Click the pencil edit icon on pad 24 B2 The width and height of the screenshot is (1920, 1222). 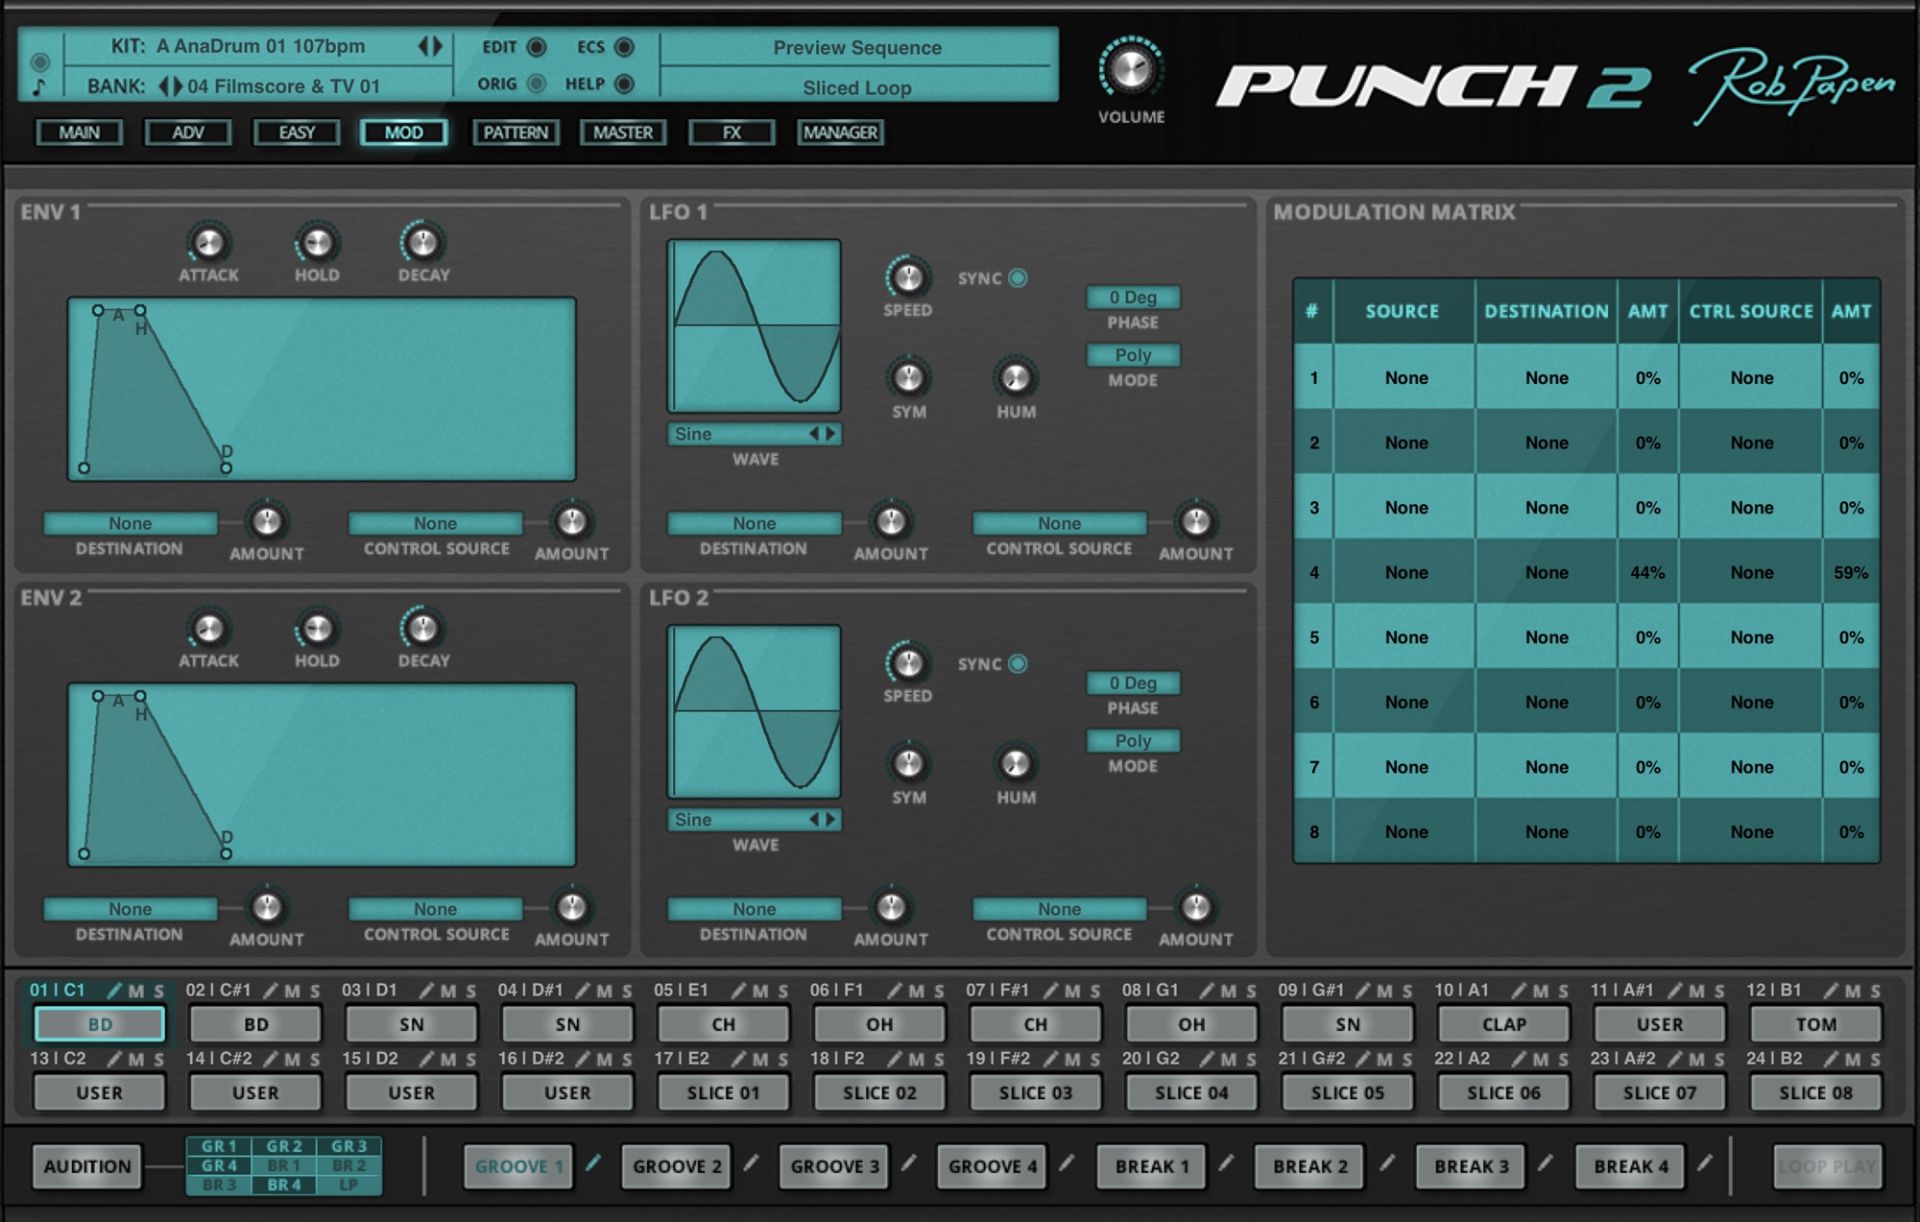1830,1059
